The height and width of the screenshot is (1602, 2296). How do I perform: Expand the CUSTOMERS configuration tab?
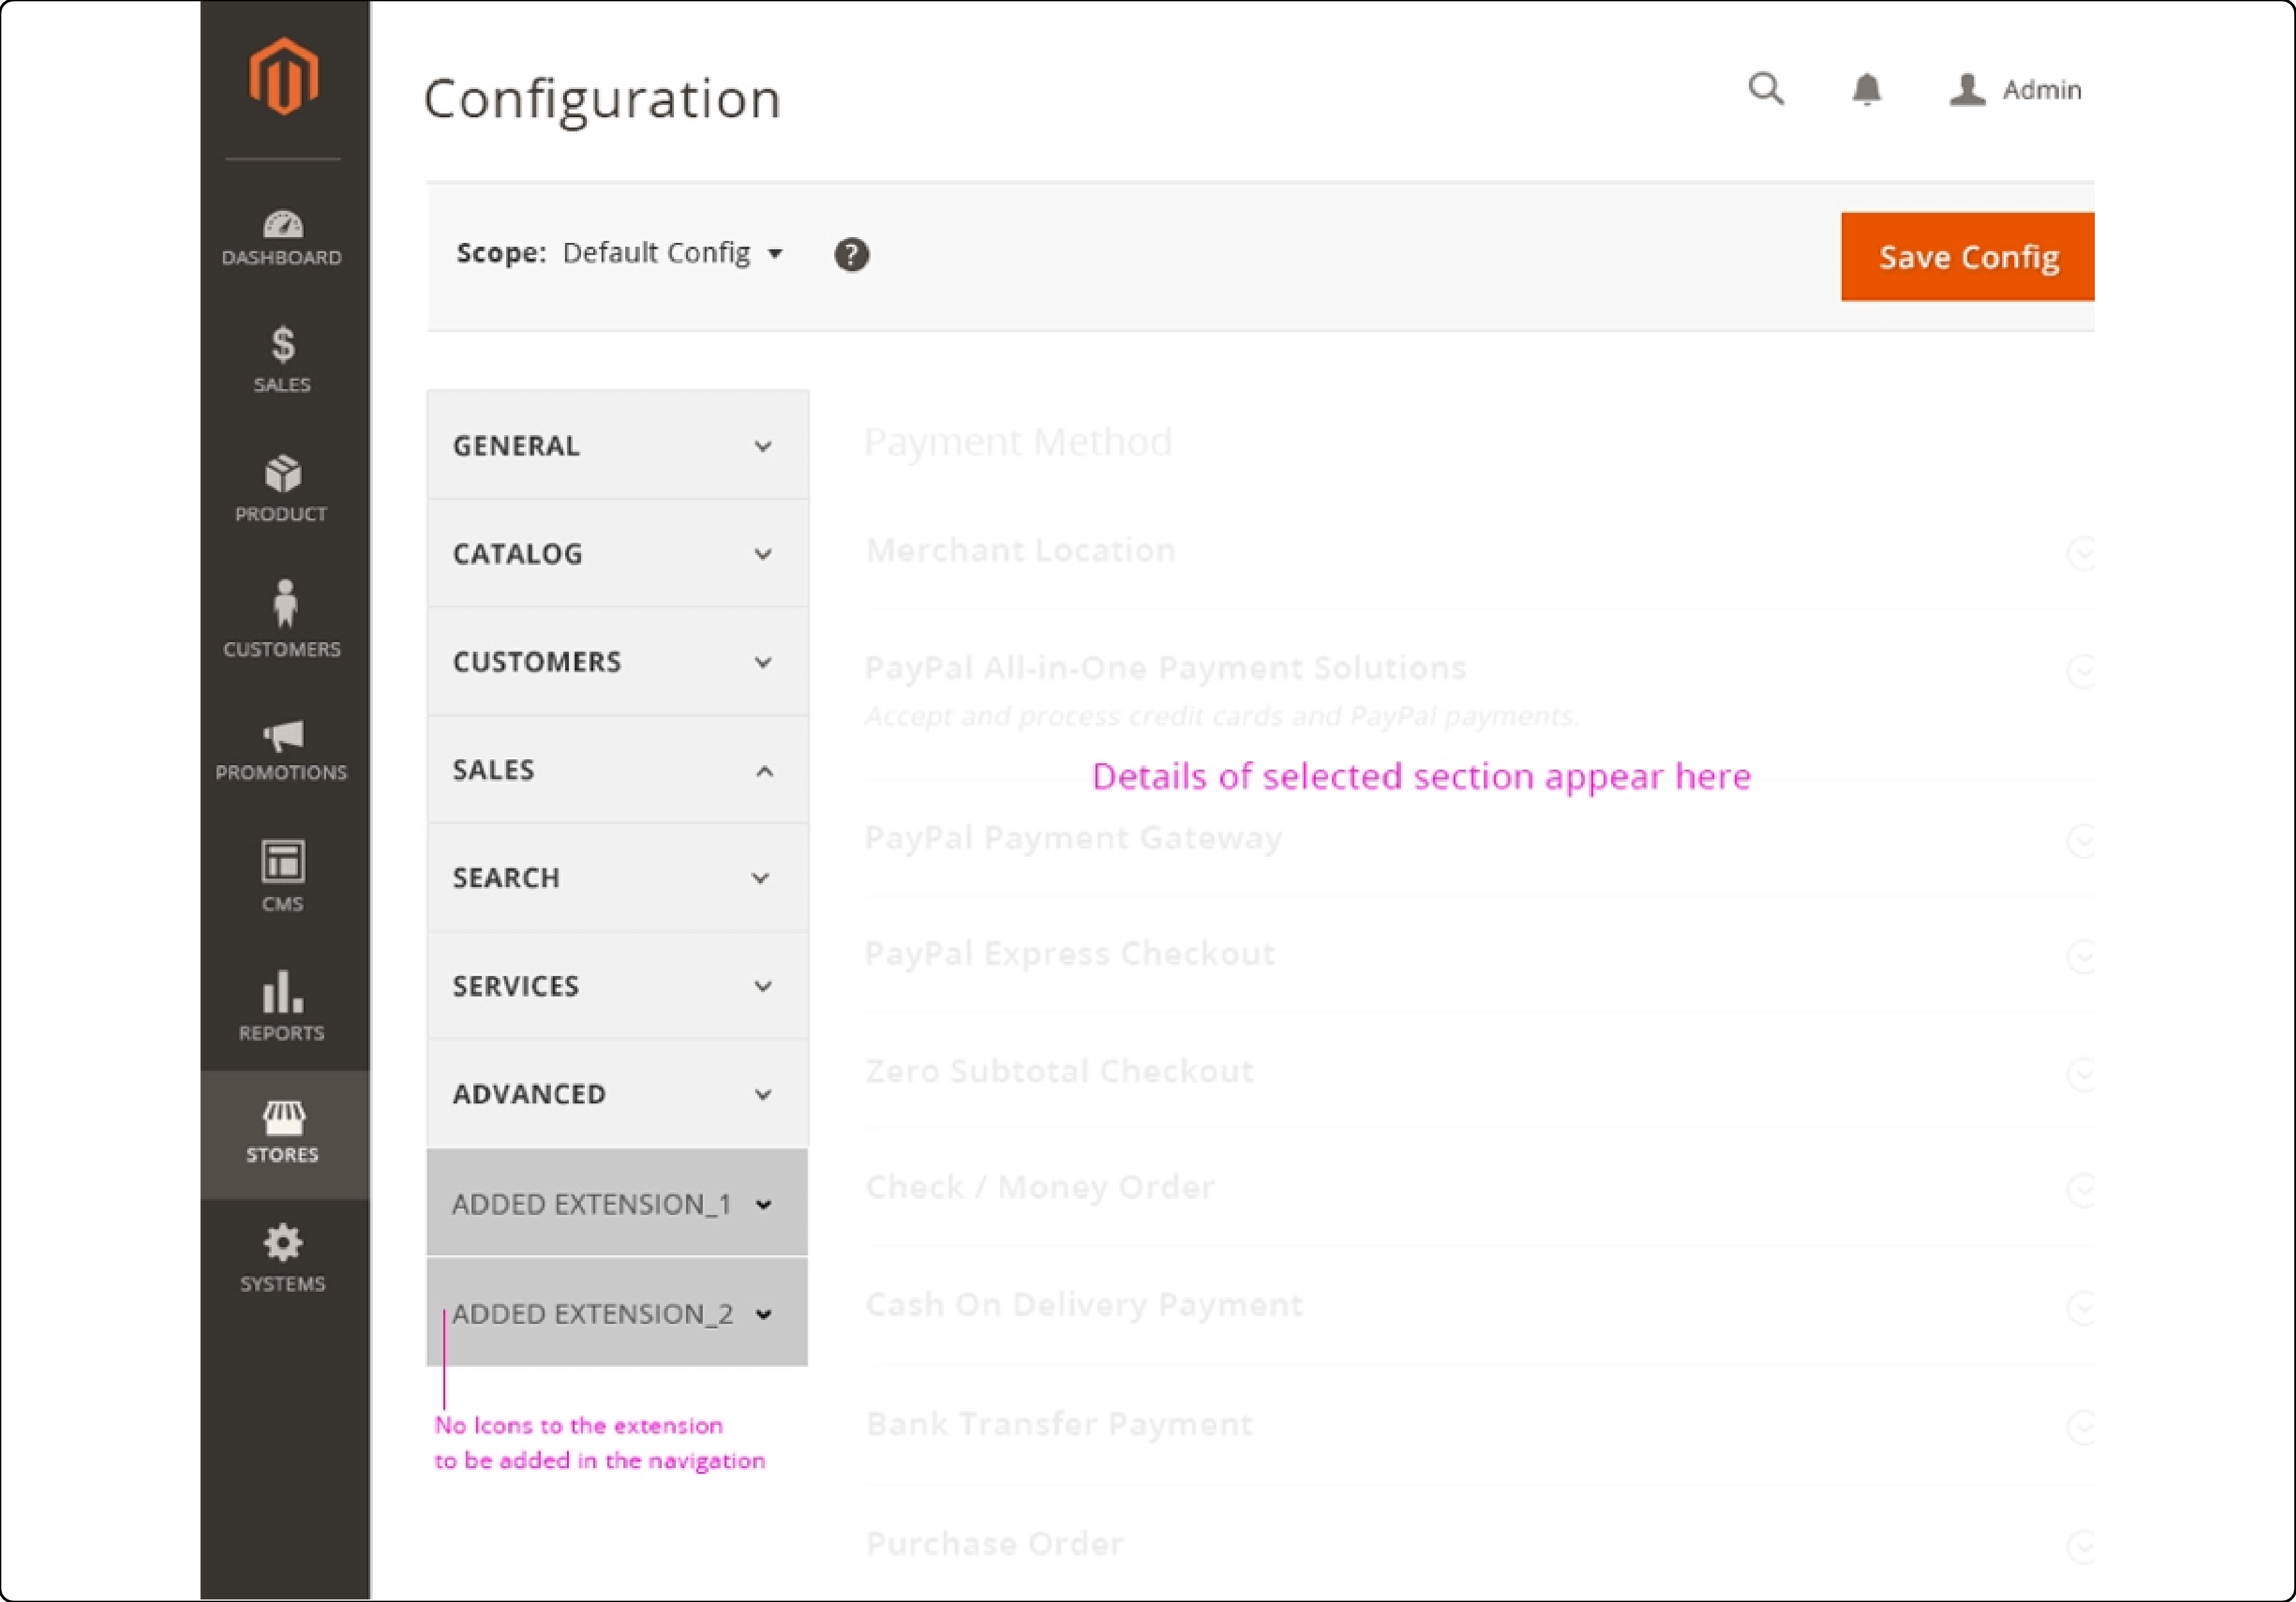point(617,662)
